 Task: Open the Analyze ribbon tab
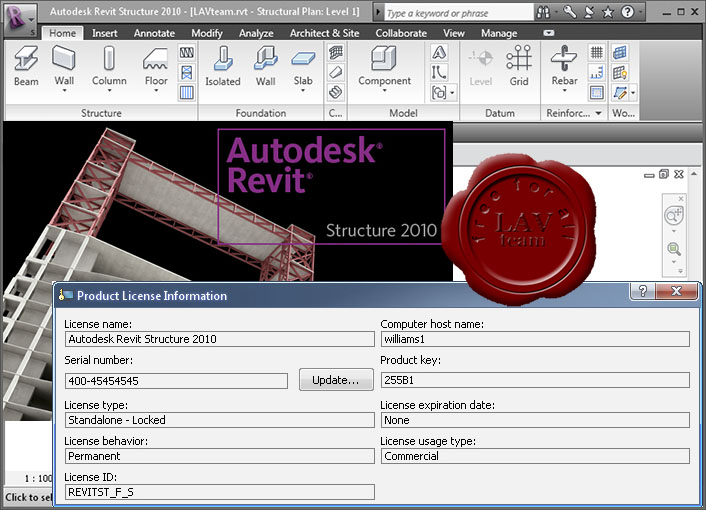point(256,33)
